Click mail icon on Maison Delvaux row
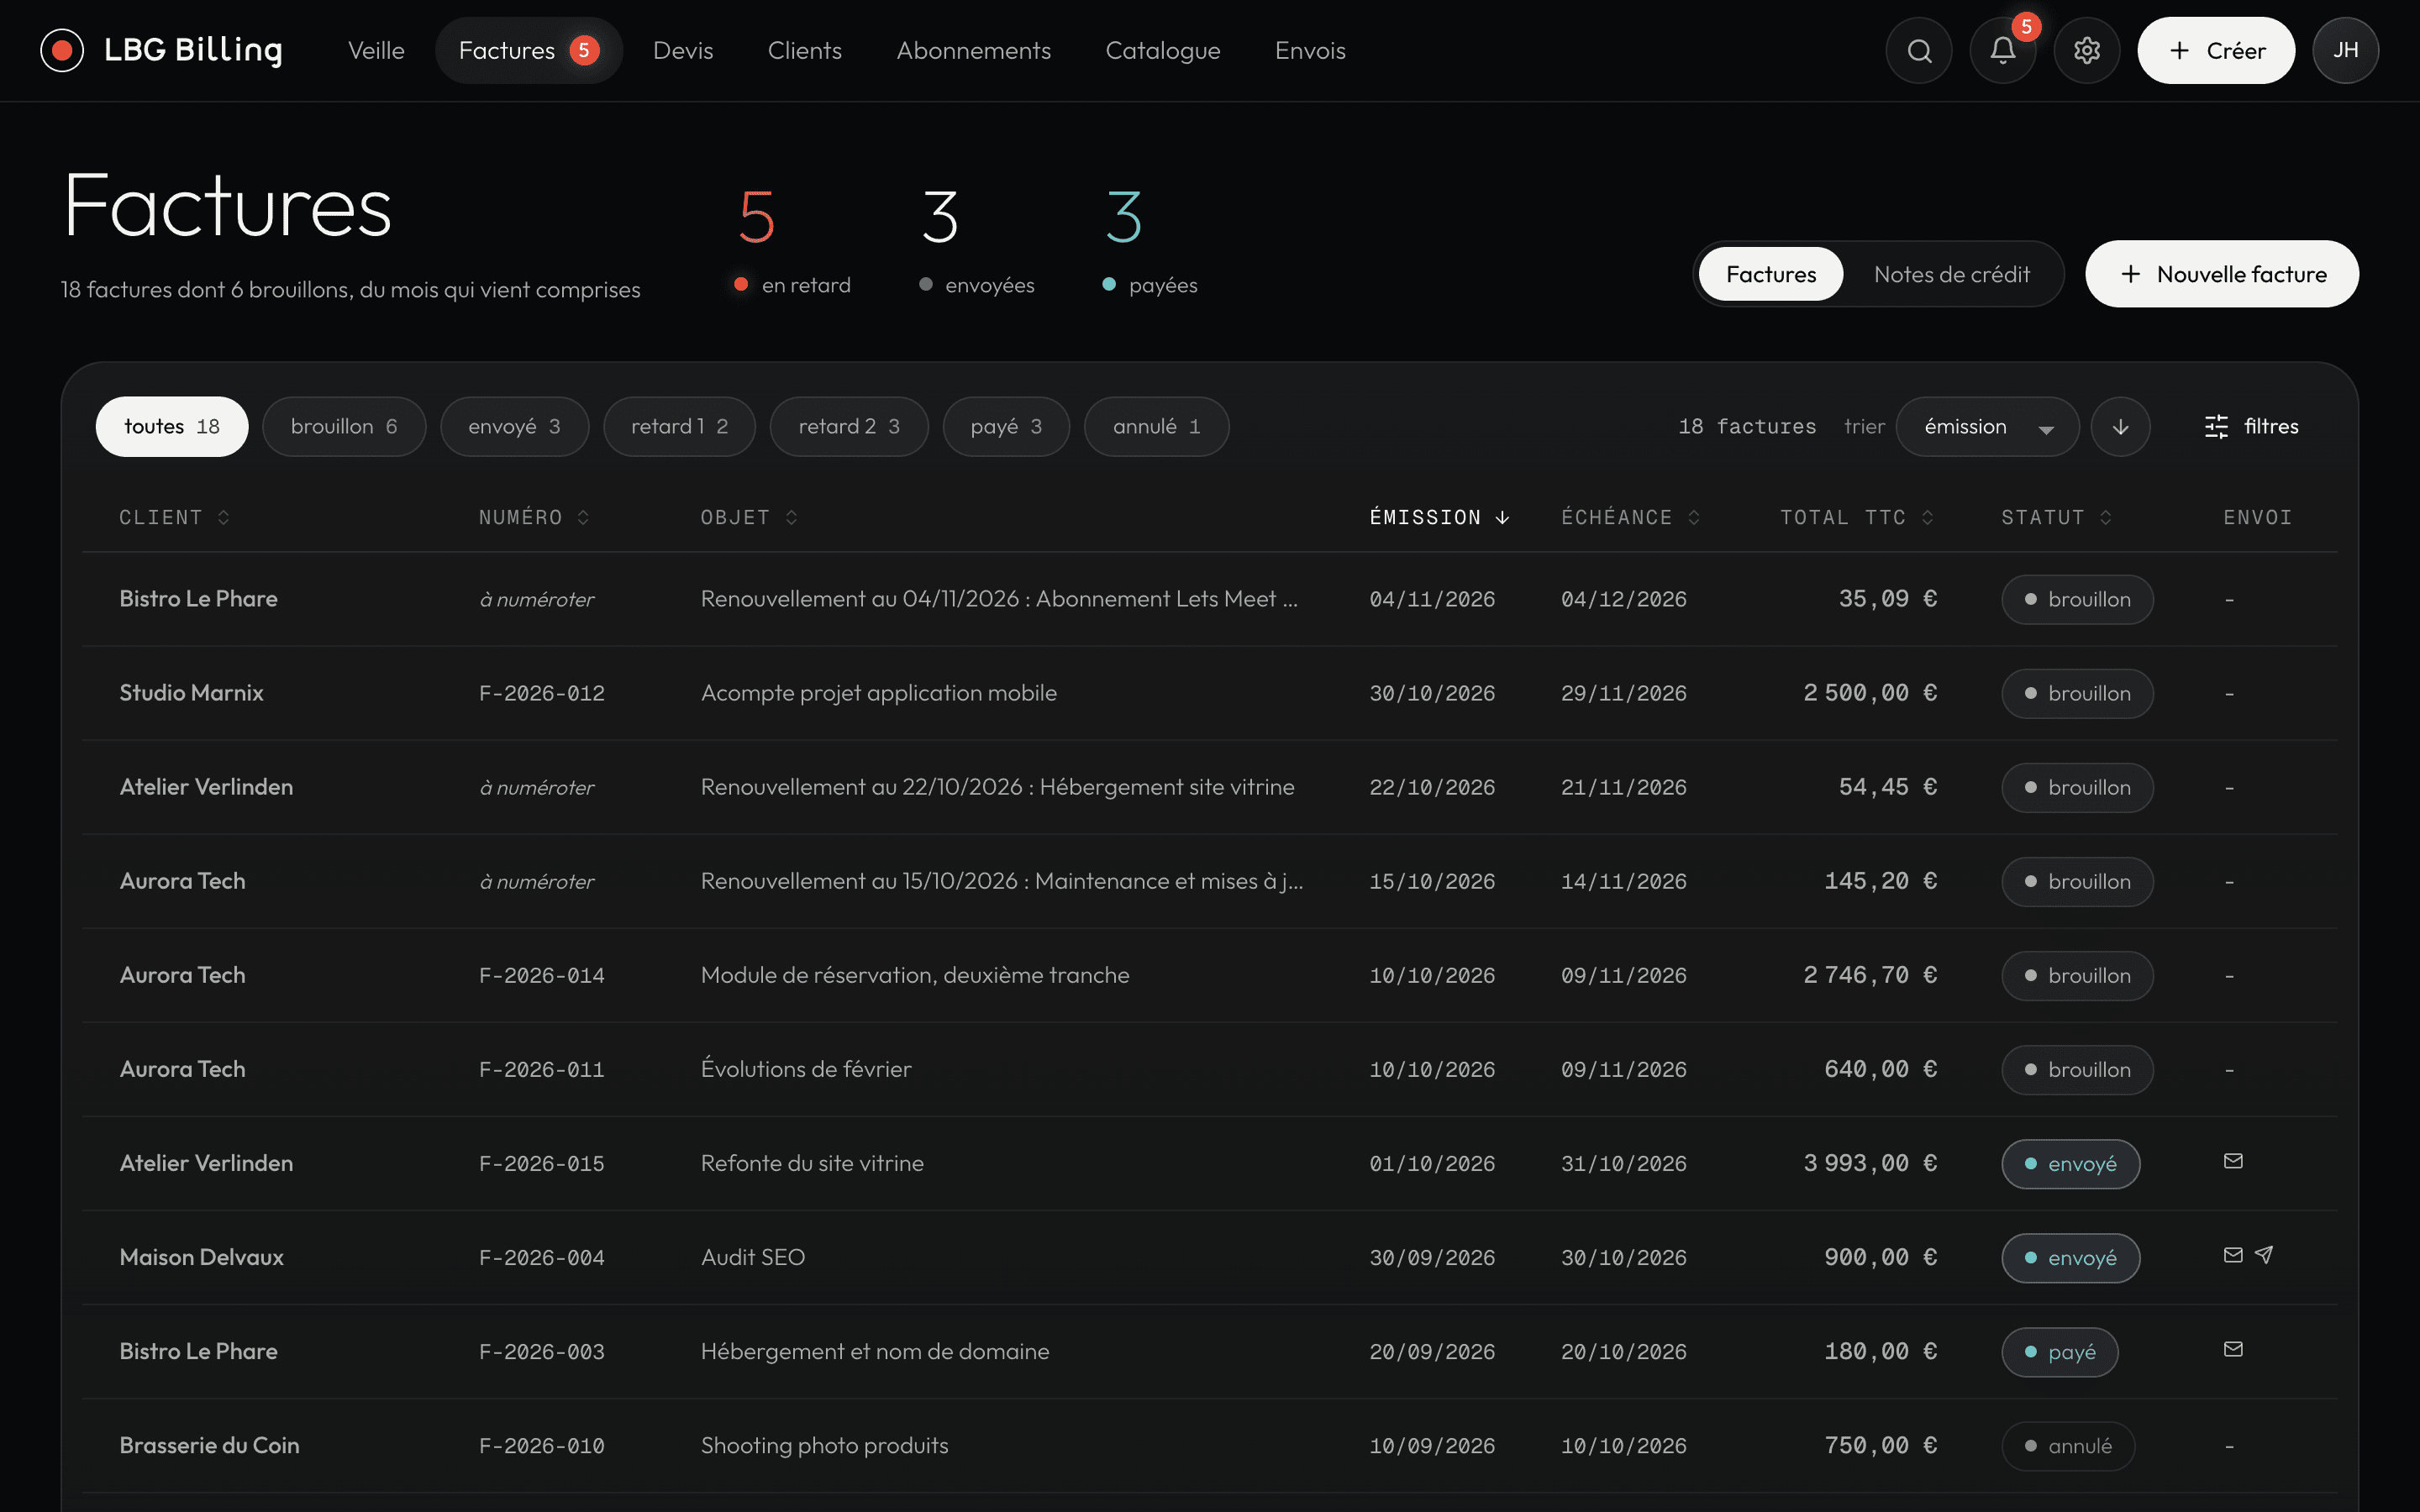 [x=2233, y=1255]
